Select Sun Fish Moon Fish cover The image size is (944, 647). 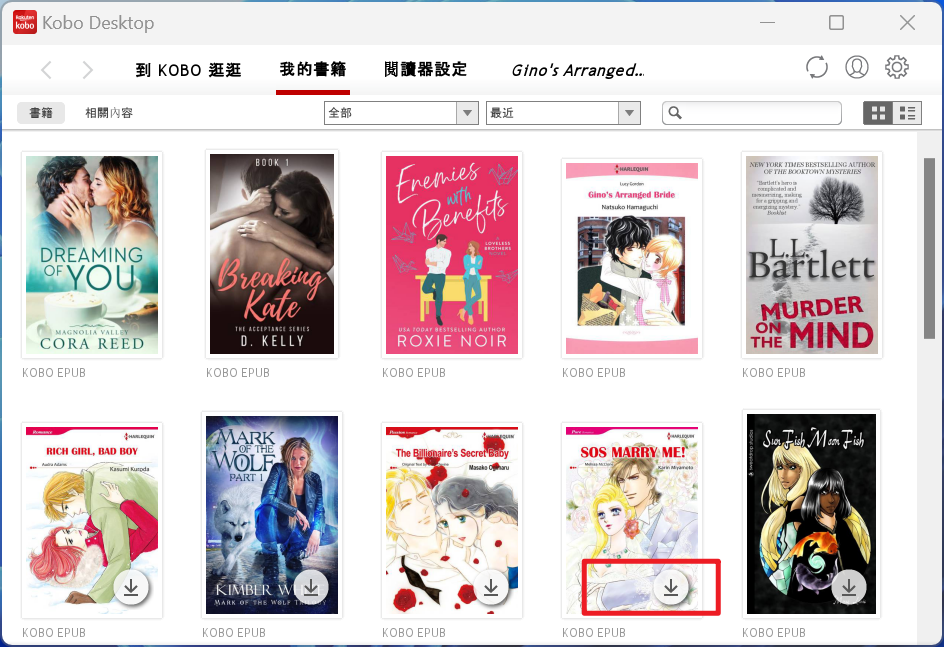(811, 513)
